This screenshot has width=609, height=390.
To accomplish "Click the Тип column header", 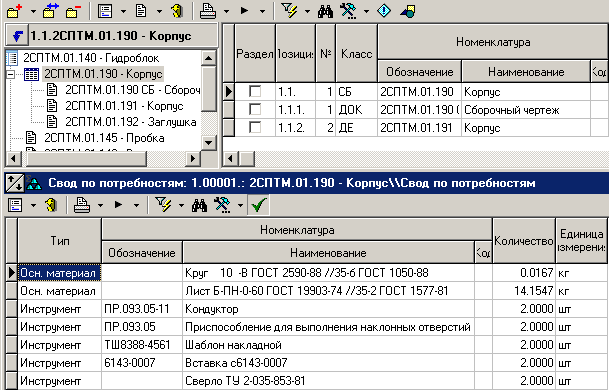I will [x=60, y=241].
